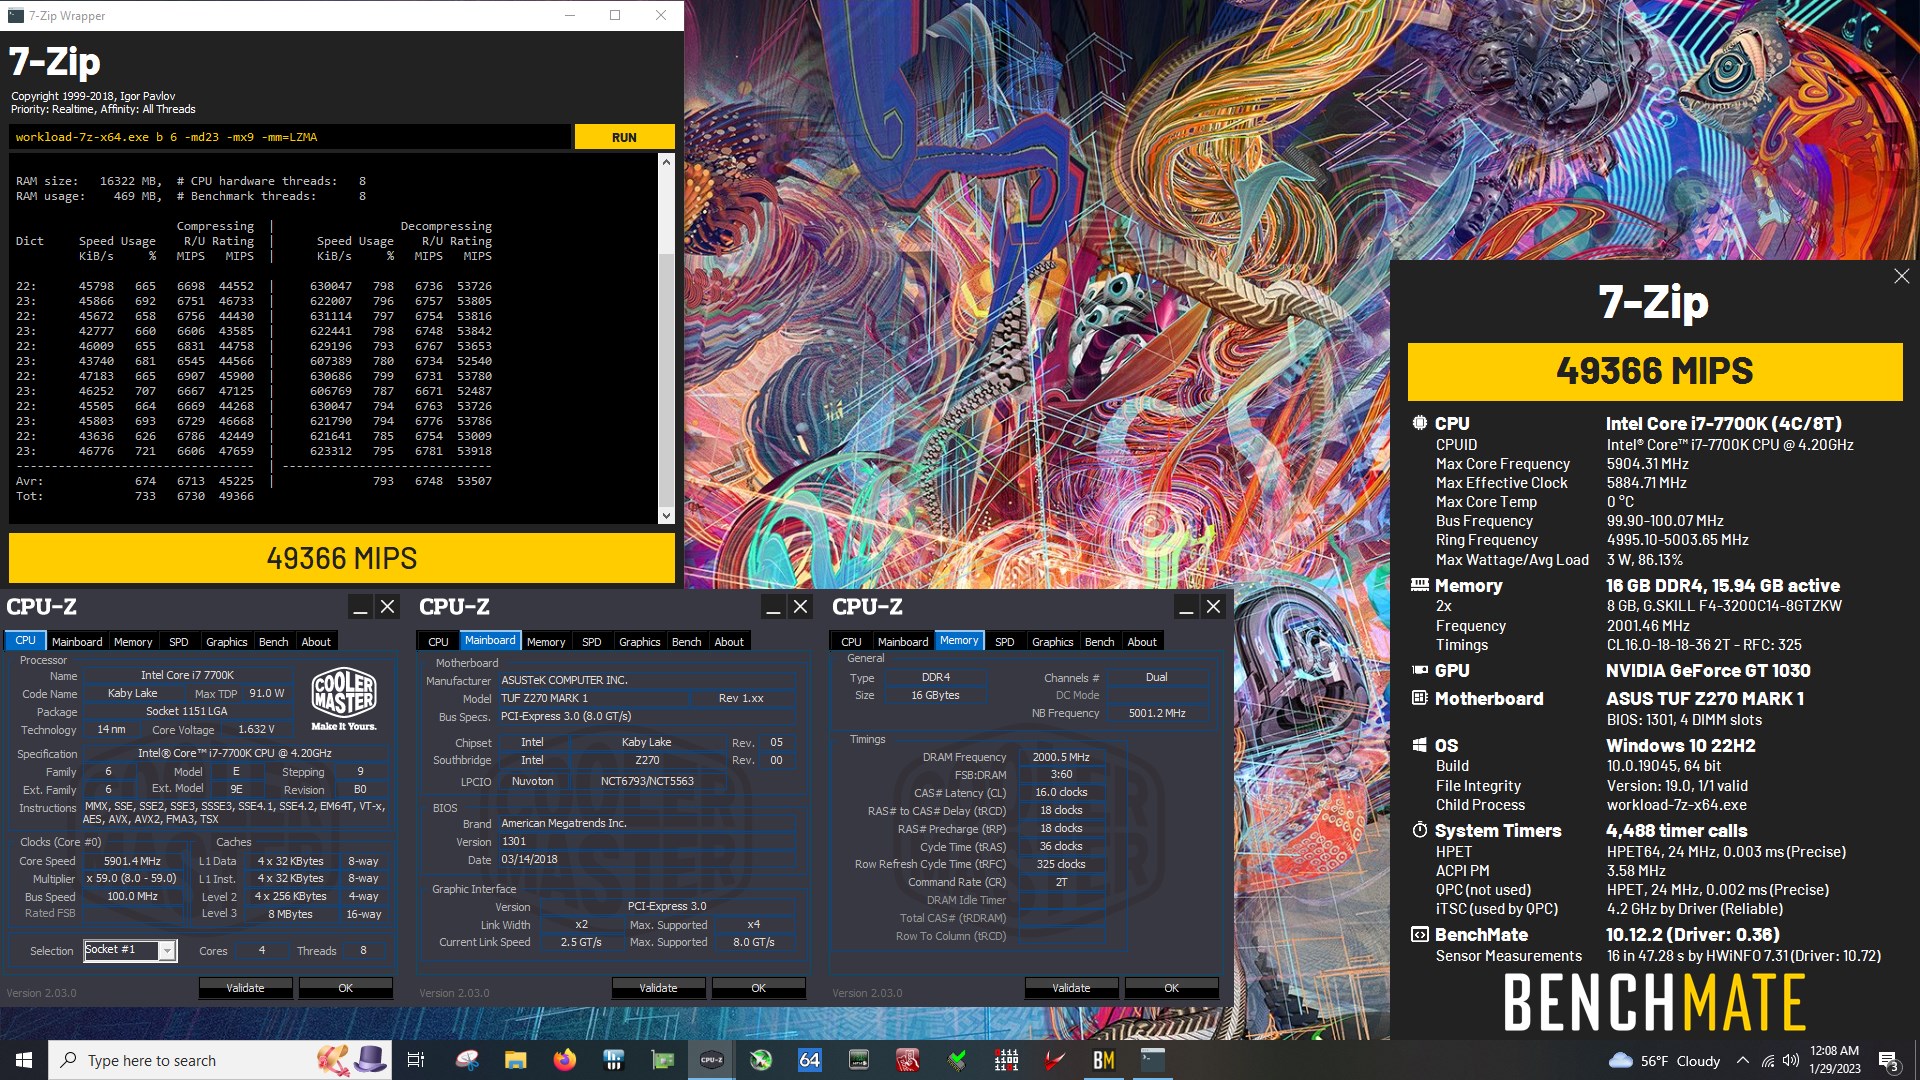Click the Core Speed value 5901.4 MHz

point(132,861)
